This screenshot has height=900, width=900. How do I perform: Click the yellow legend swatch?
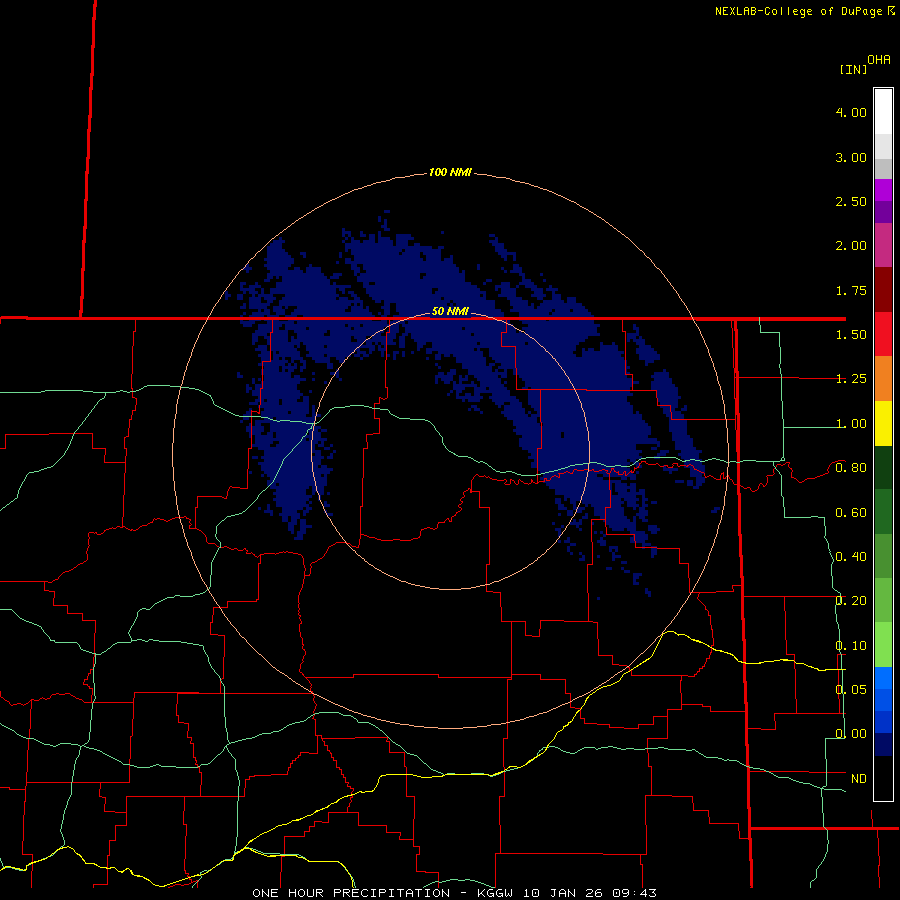coord(883,423)
